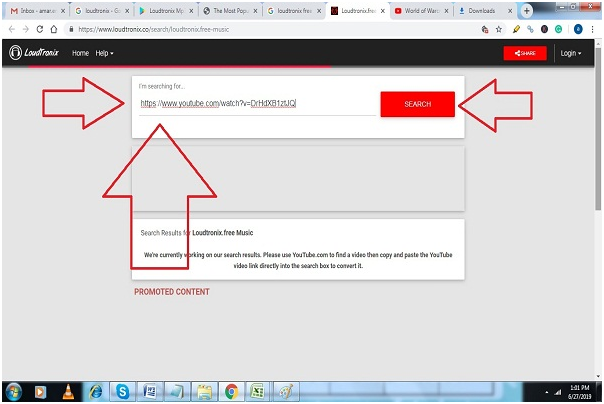The image size is (604, 404).
Task: Close the active Loudtronix.free tab
Action: (383, 11)
